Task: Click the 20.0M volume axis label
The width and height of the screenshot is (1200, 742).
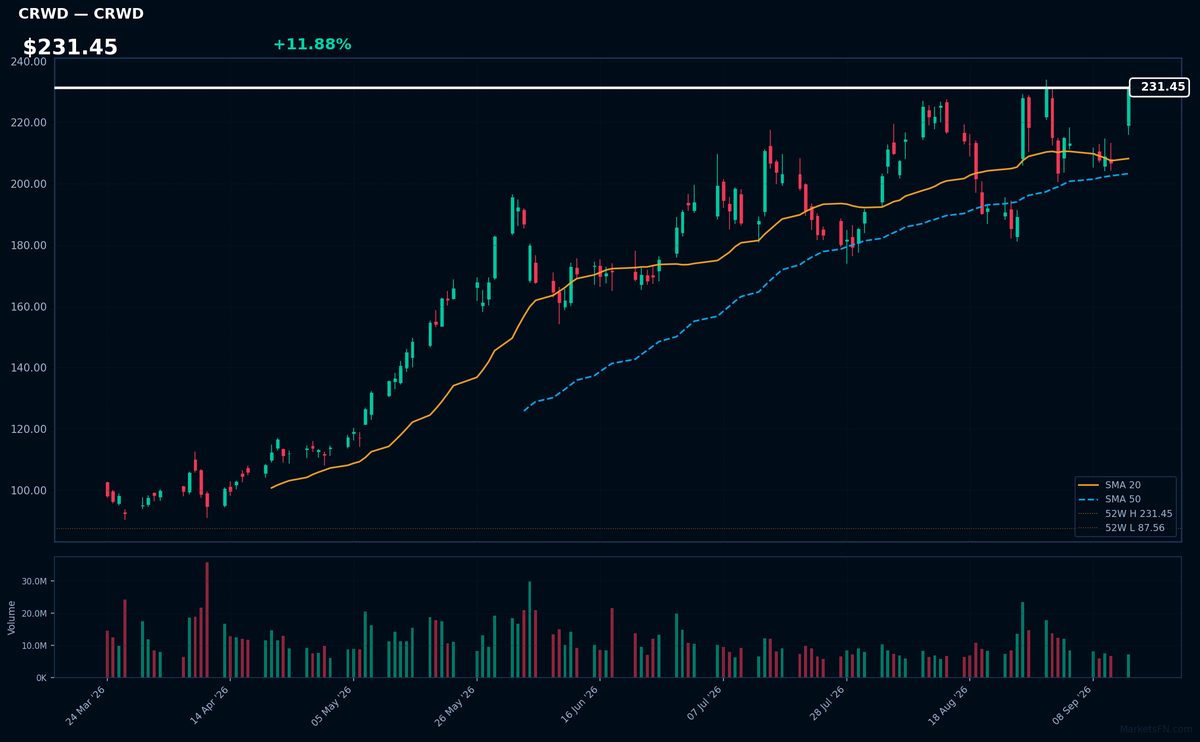Action: click(34, 613)
